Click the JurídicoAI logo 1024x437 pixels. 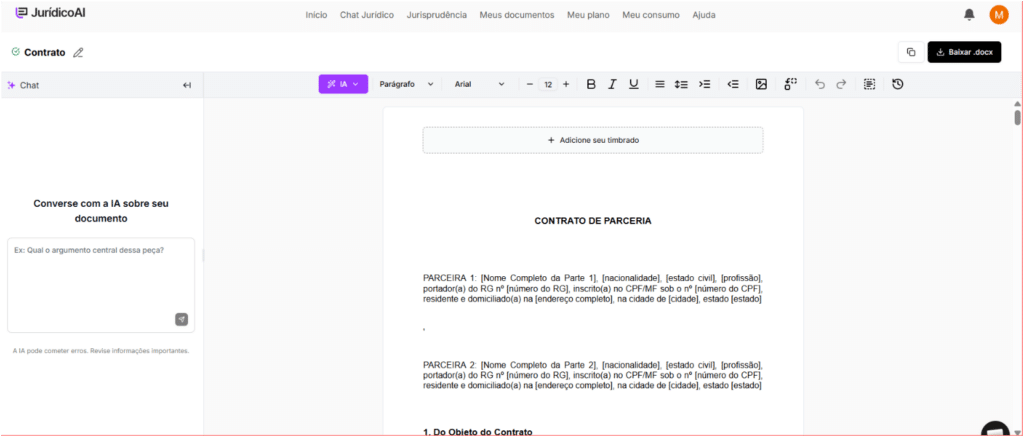coord(50,13)
